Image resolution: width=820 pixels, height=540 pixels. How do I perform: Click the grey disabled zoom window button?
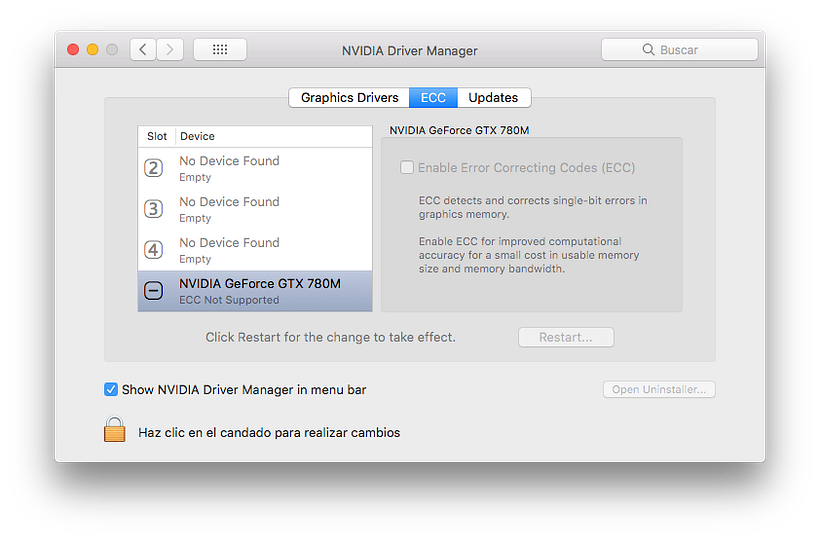pyautogui.click(x=112, y=50)
